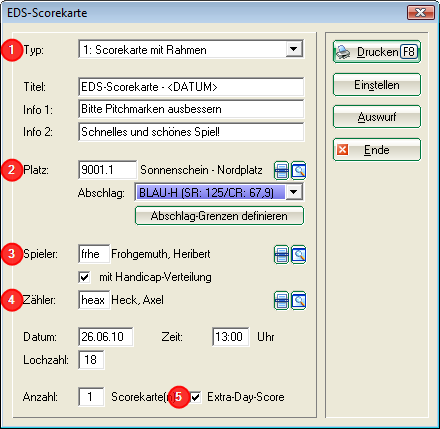Uncheck mit Handicap-Verteilung checkbox

click(85, 277)
